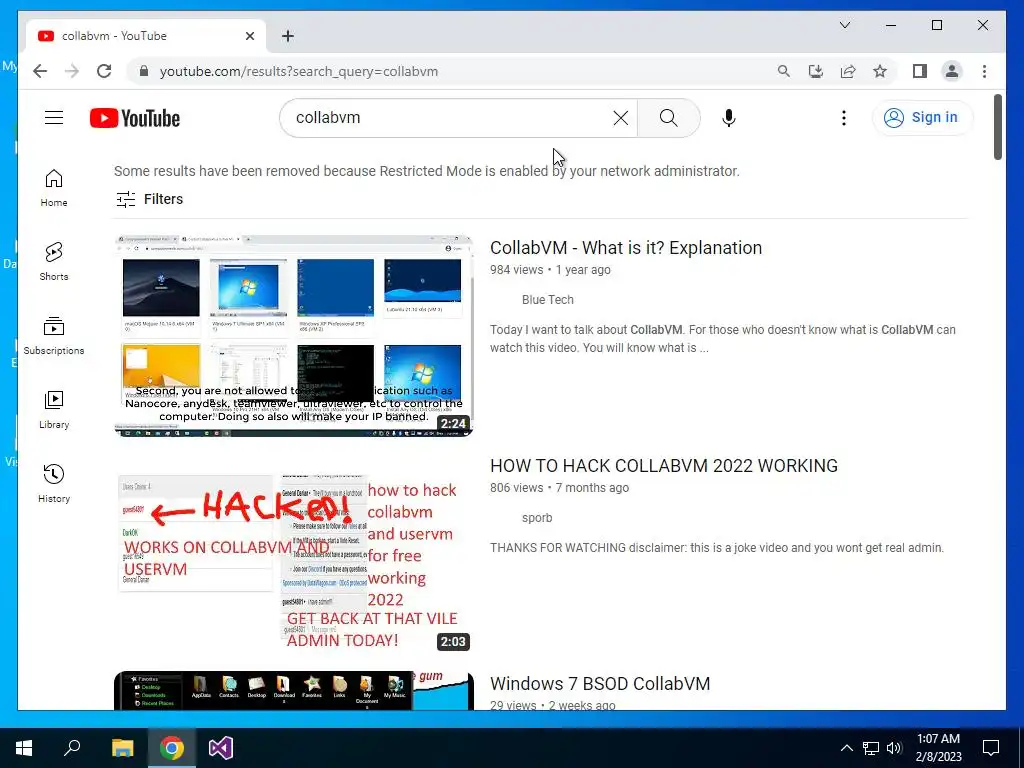Open Library in sidebar
This screenshot has height=768, width=1024.
[x=54, y=409]
